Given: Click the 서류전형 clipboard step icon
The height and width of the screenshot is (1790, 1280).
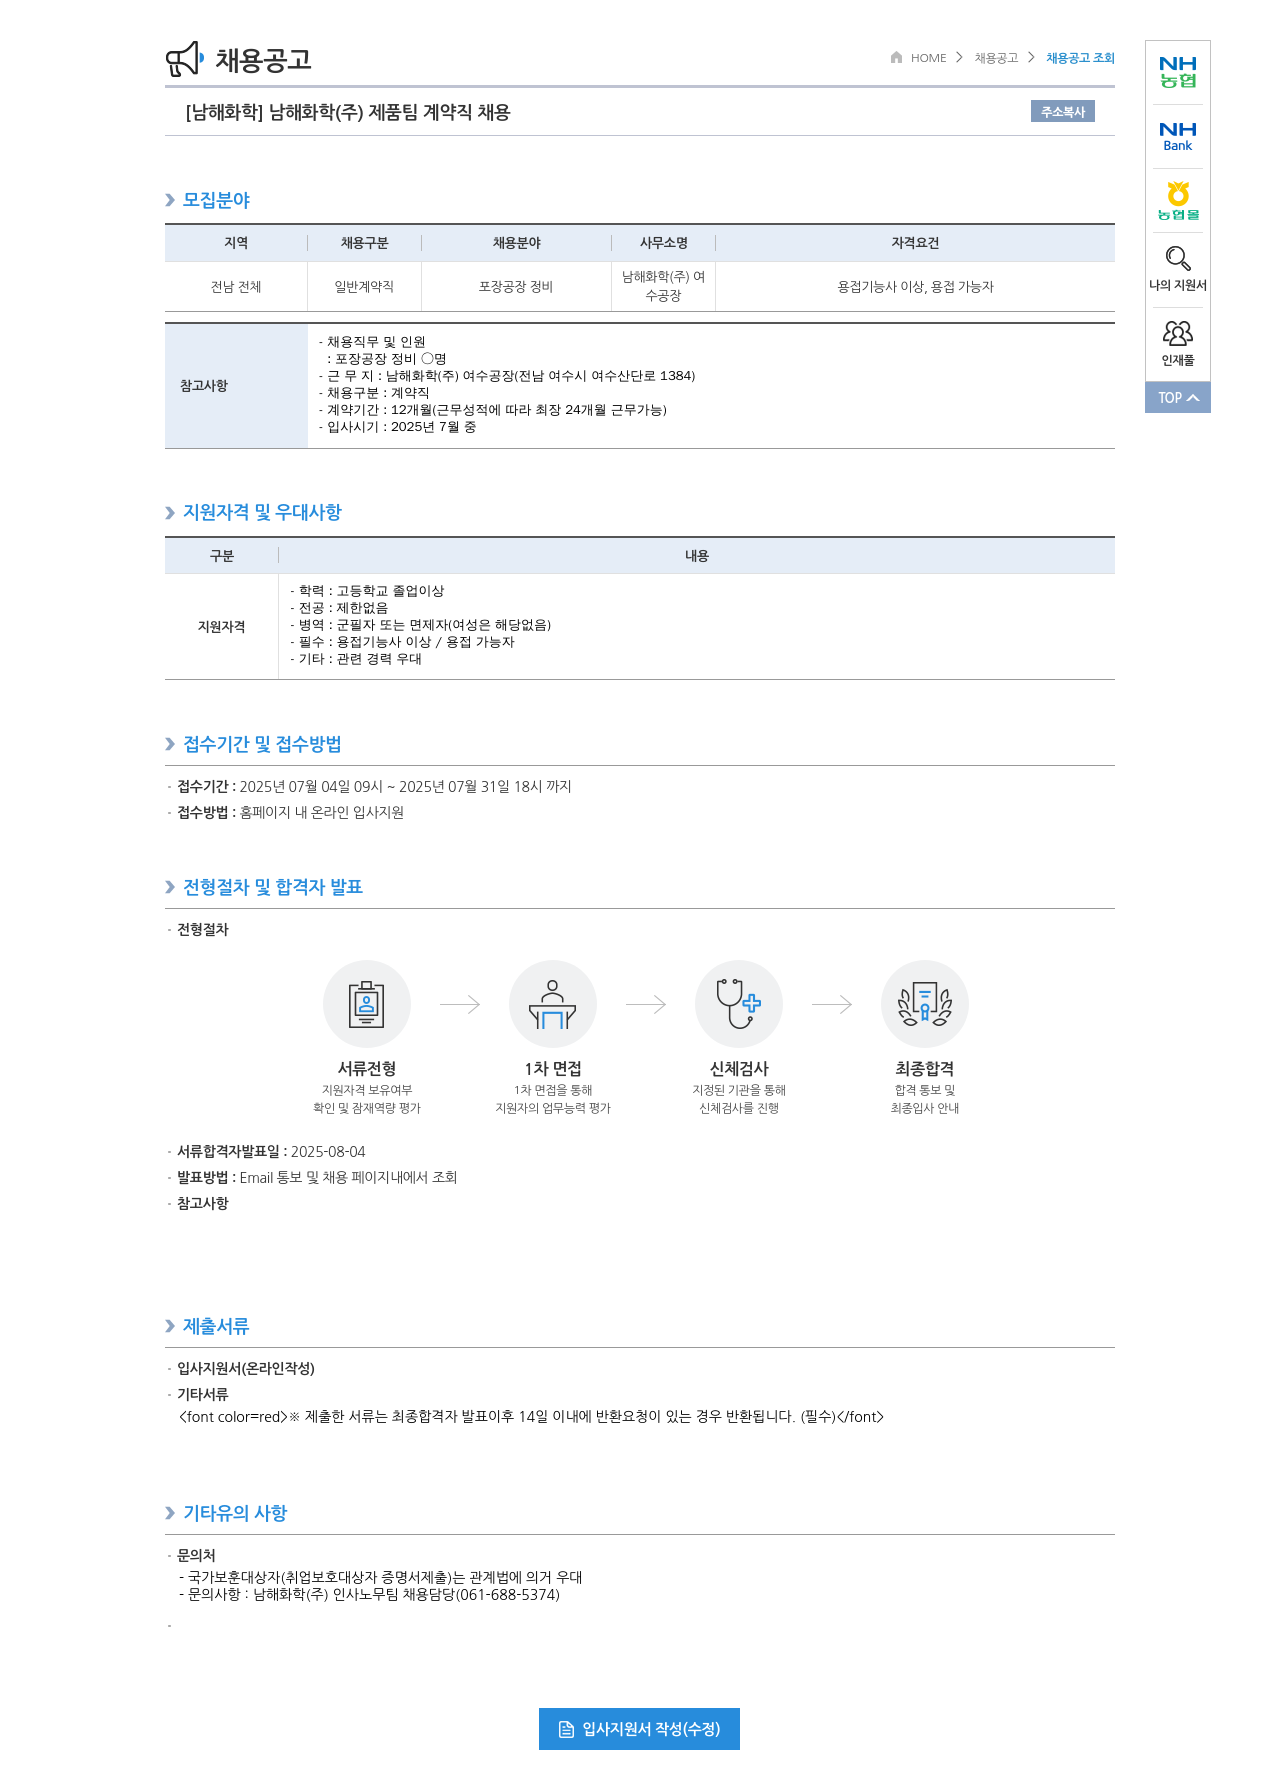Looking at the screenshot, I should (367, 1004).
